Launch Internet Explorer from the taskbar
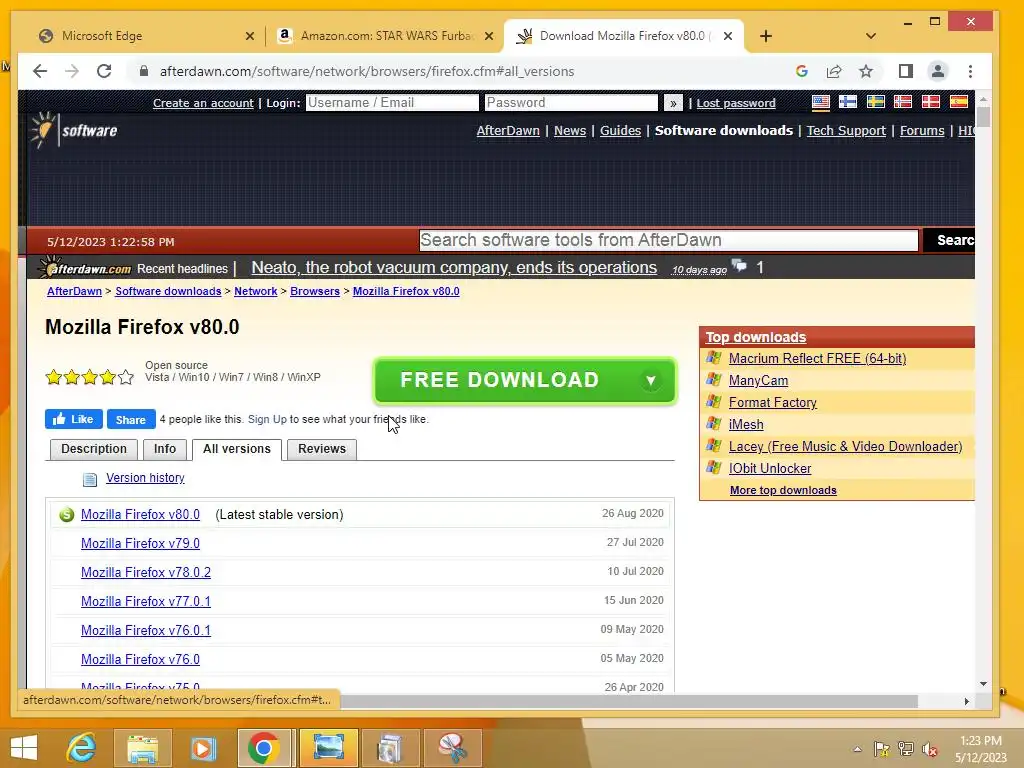The image size is (1024, 768). click(82, 748)
